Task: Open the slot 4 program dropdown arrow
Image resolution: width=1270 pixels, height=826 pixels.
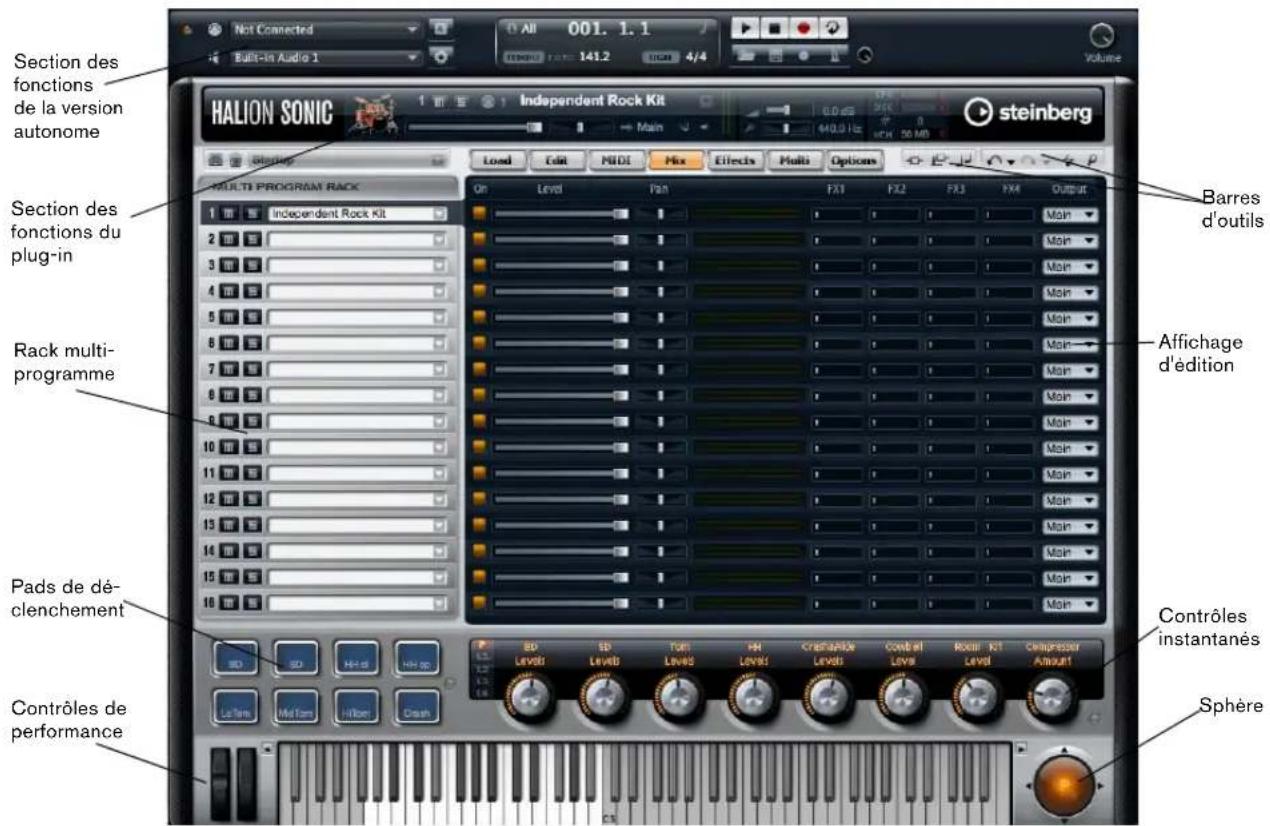Action: click(439, 291)
